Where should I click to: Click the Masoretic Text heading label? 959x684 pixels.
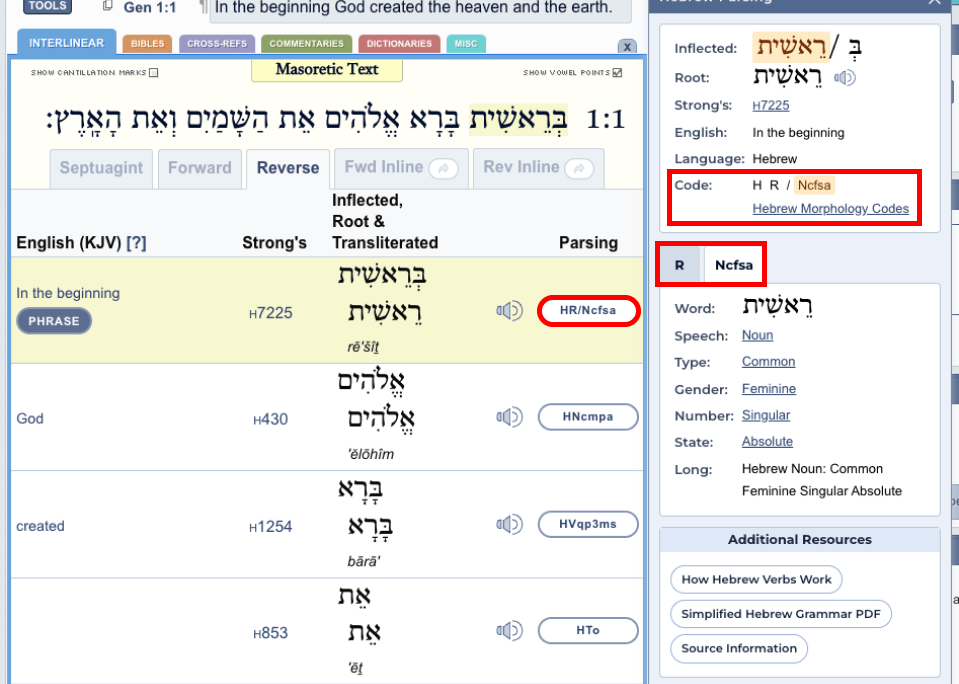point(327,70)
